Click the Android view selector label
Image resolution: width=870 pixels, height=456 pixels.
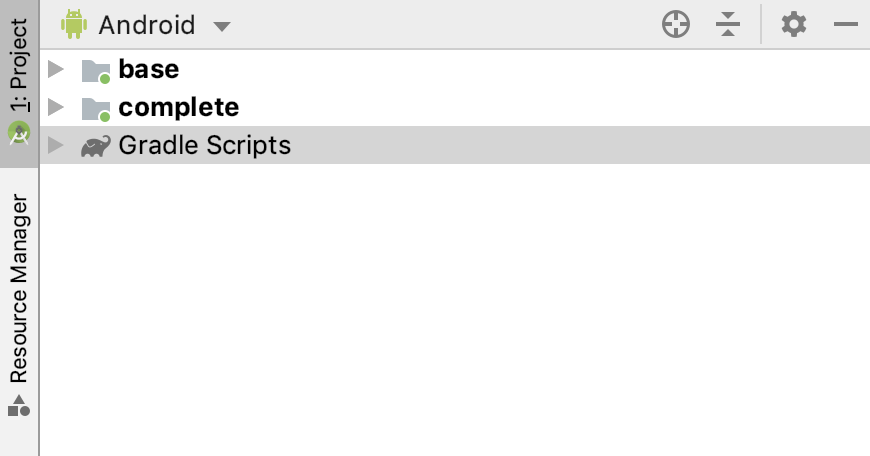(x=146, y=25)
